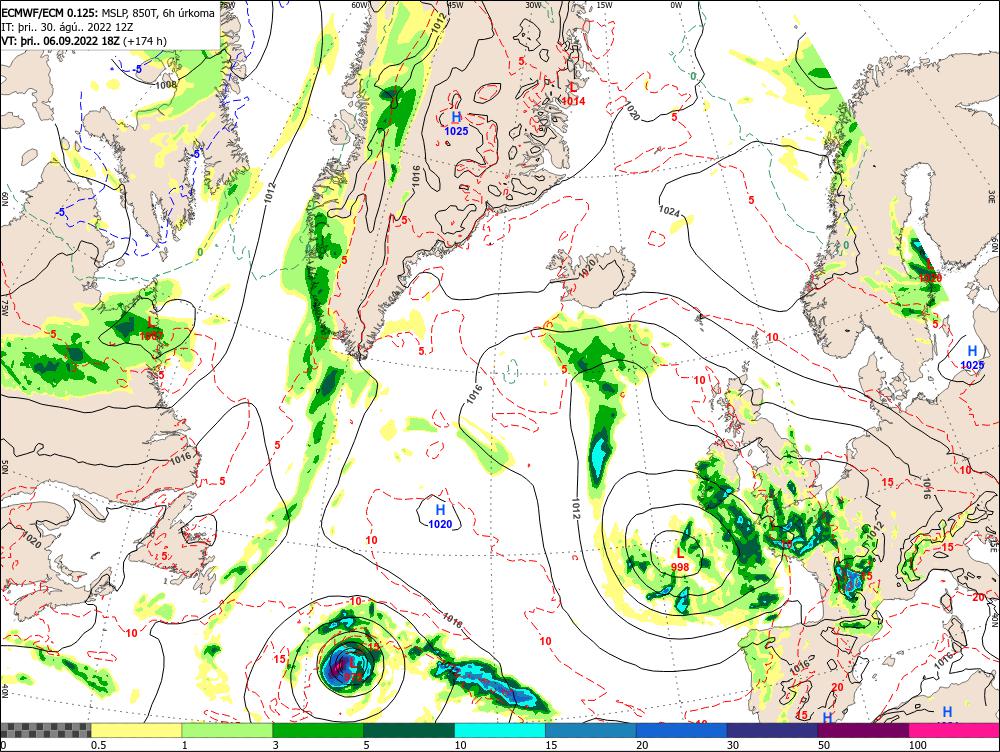The width and height of the screenshot is (1000, 752).
Task: Select the purple 50–100 legend swatch
Action: (864, 730)
